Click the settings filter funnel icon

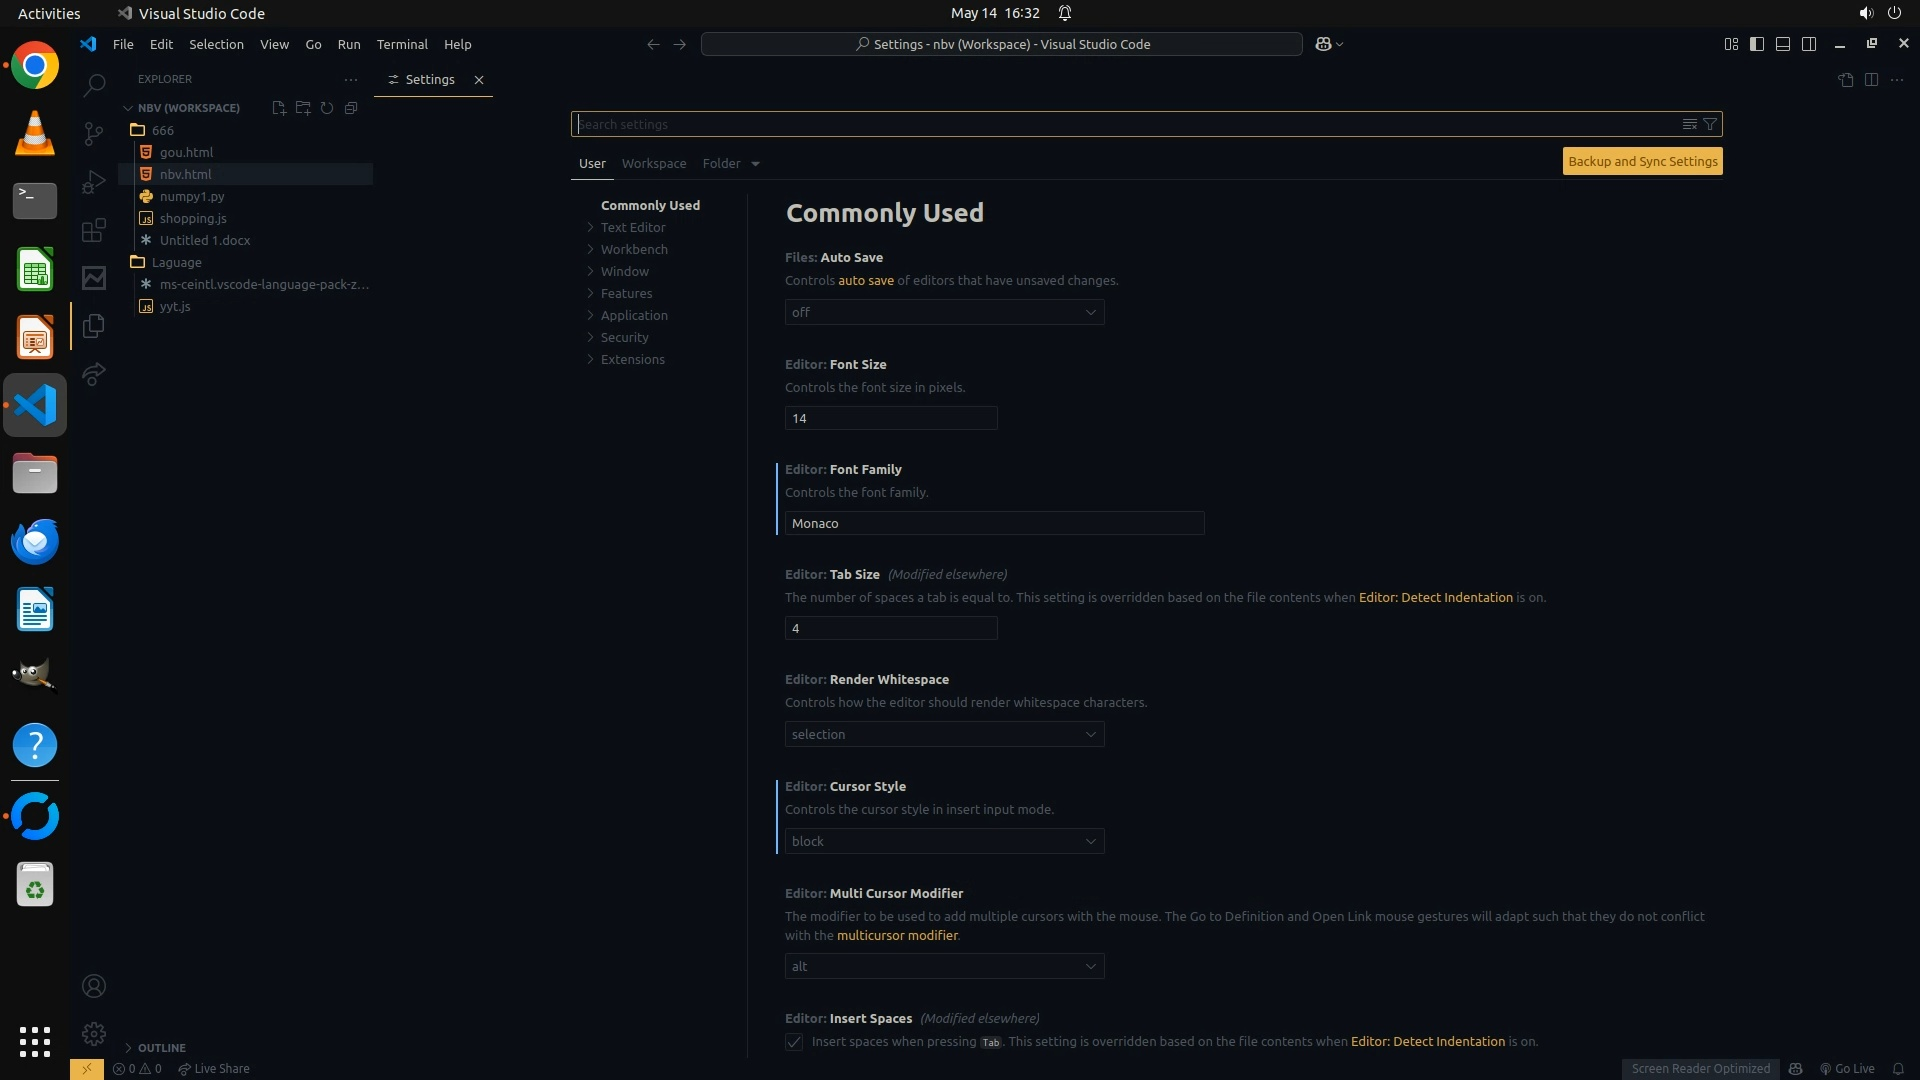1710,124
